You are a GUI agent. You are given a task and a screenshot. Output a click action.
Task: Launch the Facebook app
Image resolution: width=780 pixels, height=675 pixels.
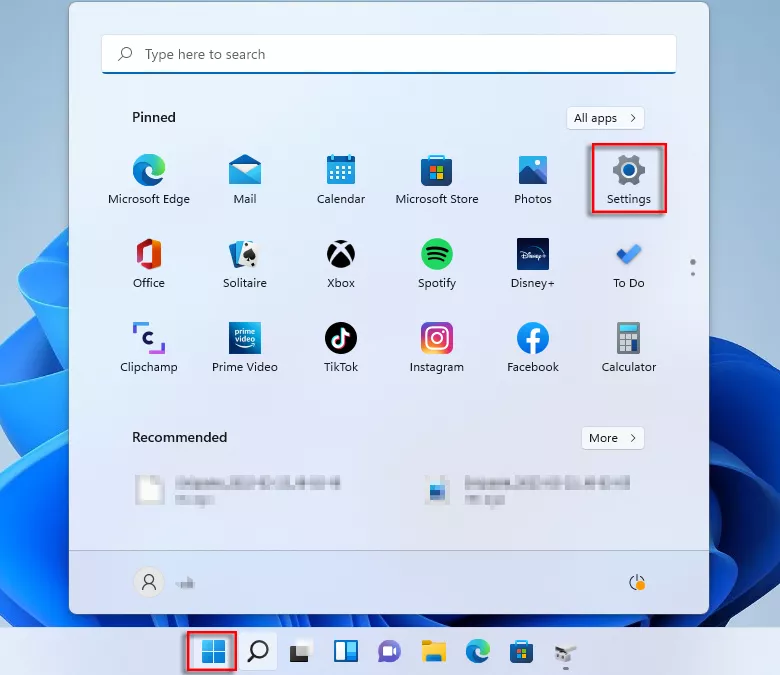[533, 347]
